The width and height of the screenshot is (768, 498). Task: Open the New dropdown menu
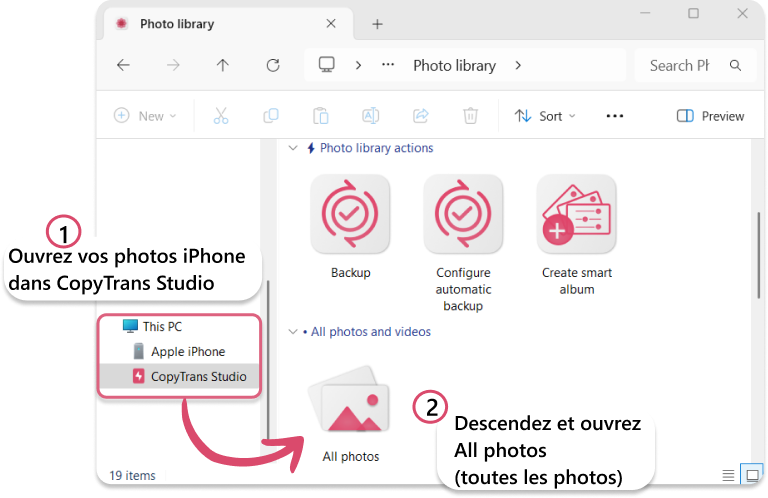(145, 116)
